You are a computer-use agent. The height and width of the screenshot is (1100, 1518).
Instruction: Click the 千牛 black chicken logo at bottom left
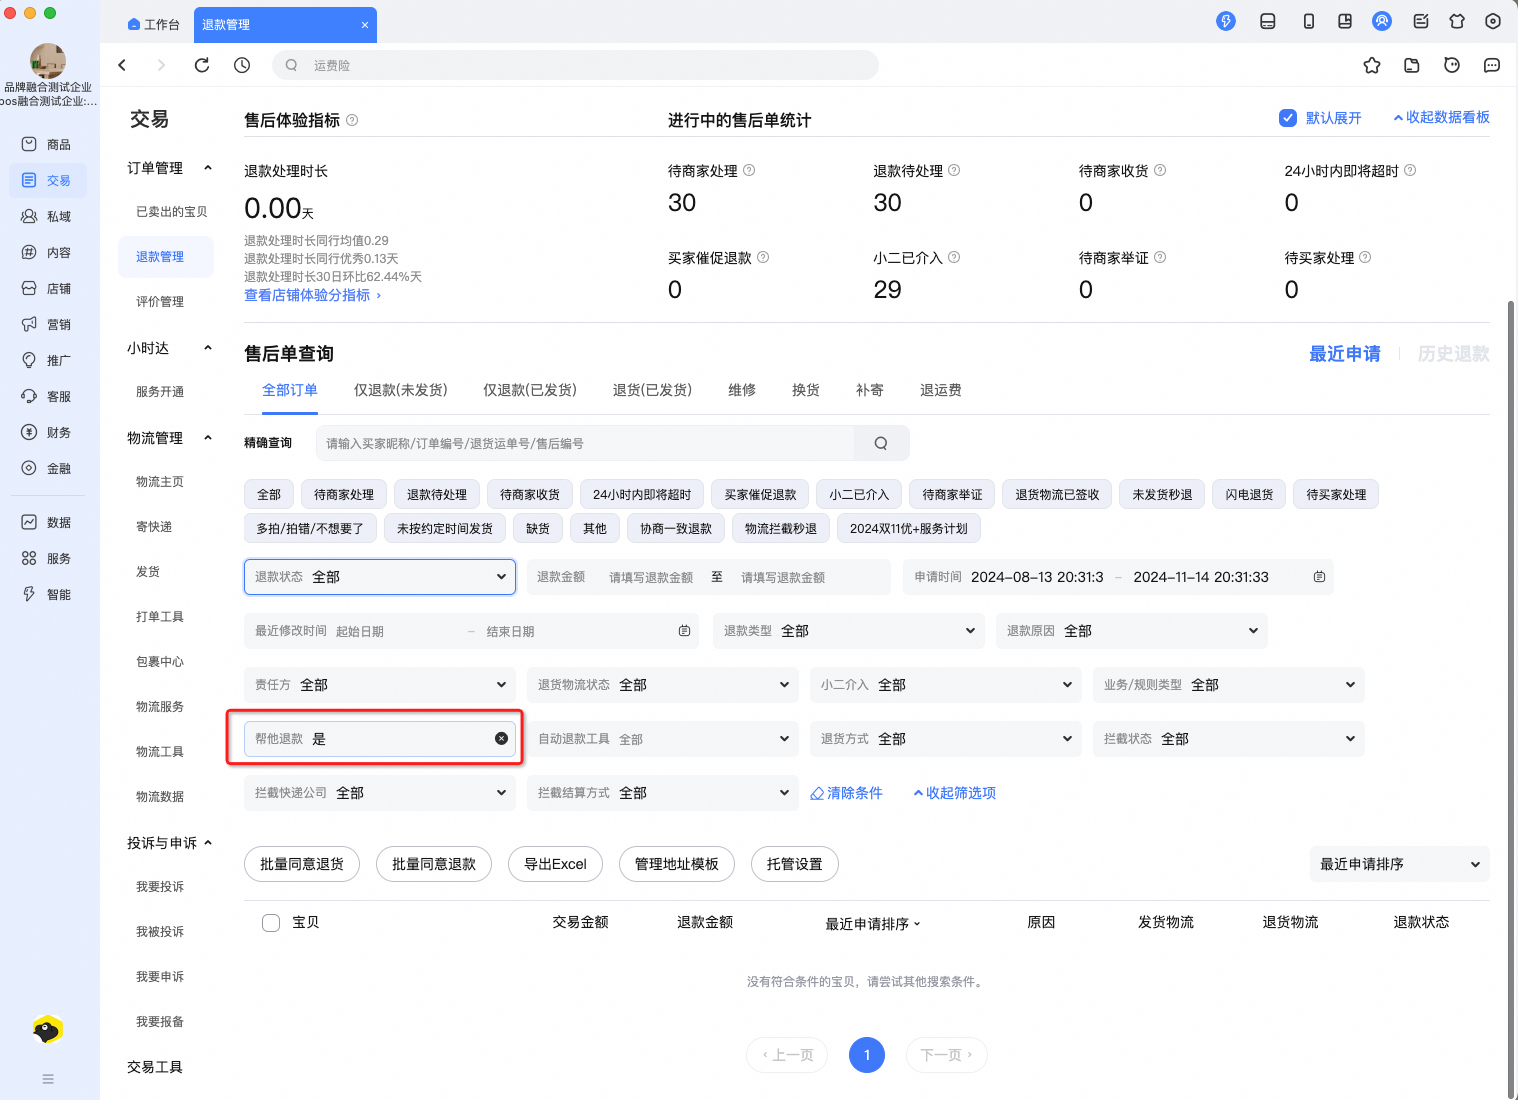point(45,1029)
